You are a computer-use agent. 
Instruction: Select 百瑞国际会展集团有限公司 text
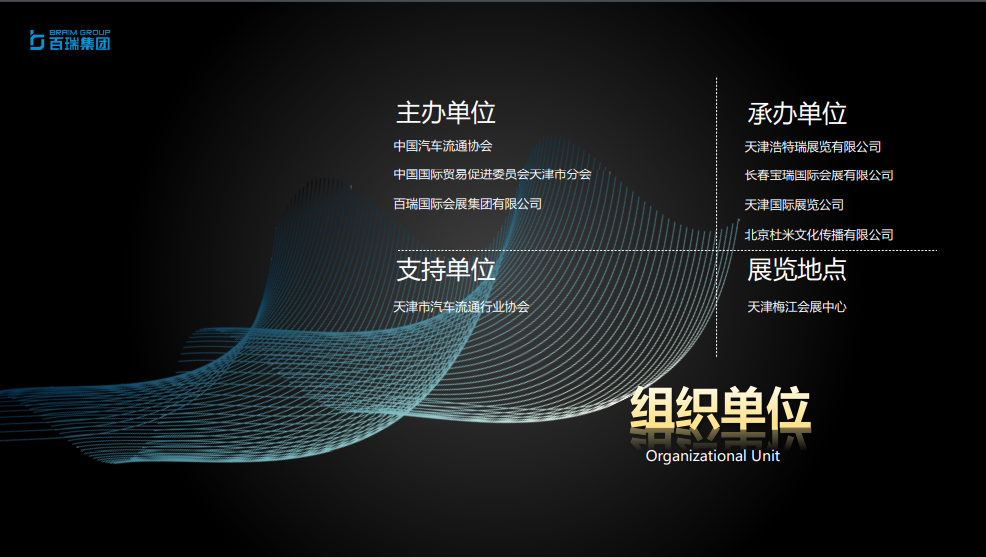[x=467, y=204]
